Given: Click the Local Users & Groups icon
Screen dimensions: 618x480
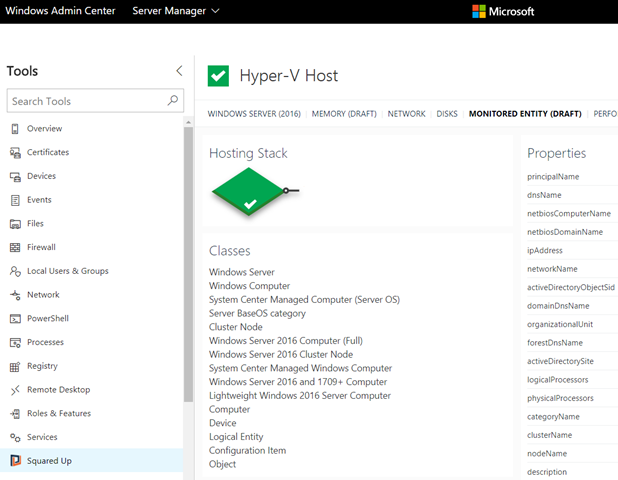Looking at the screenshot, I should pos(15,271).
